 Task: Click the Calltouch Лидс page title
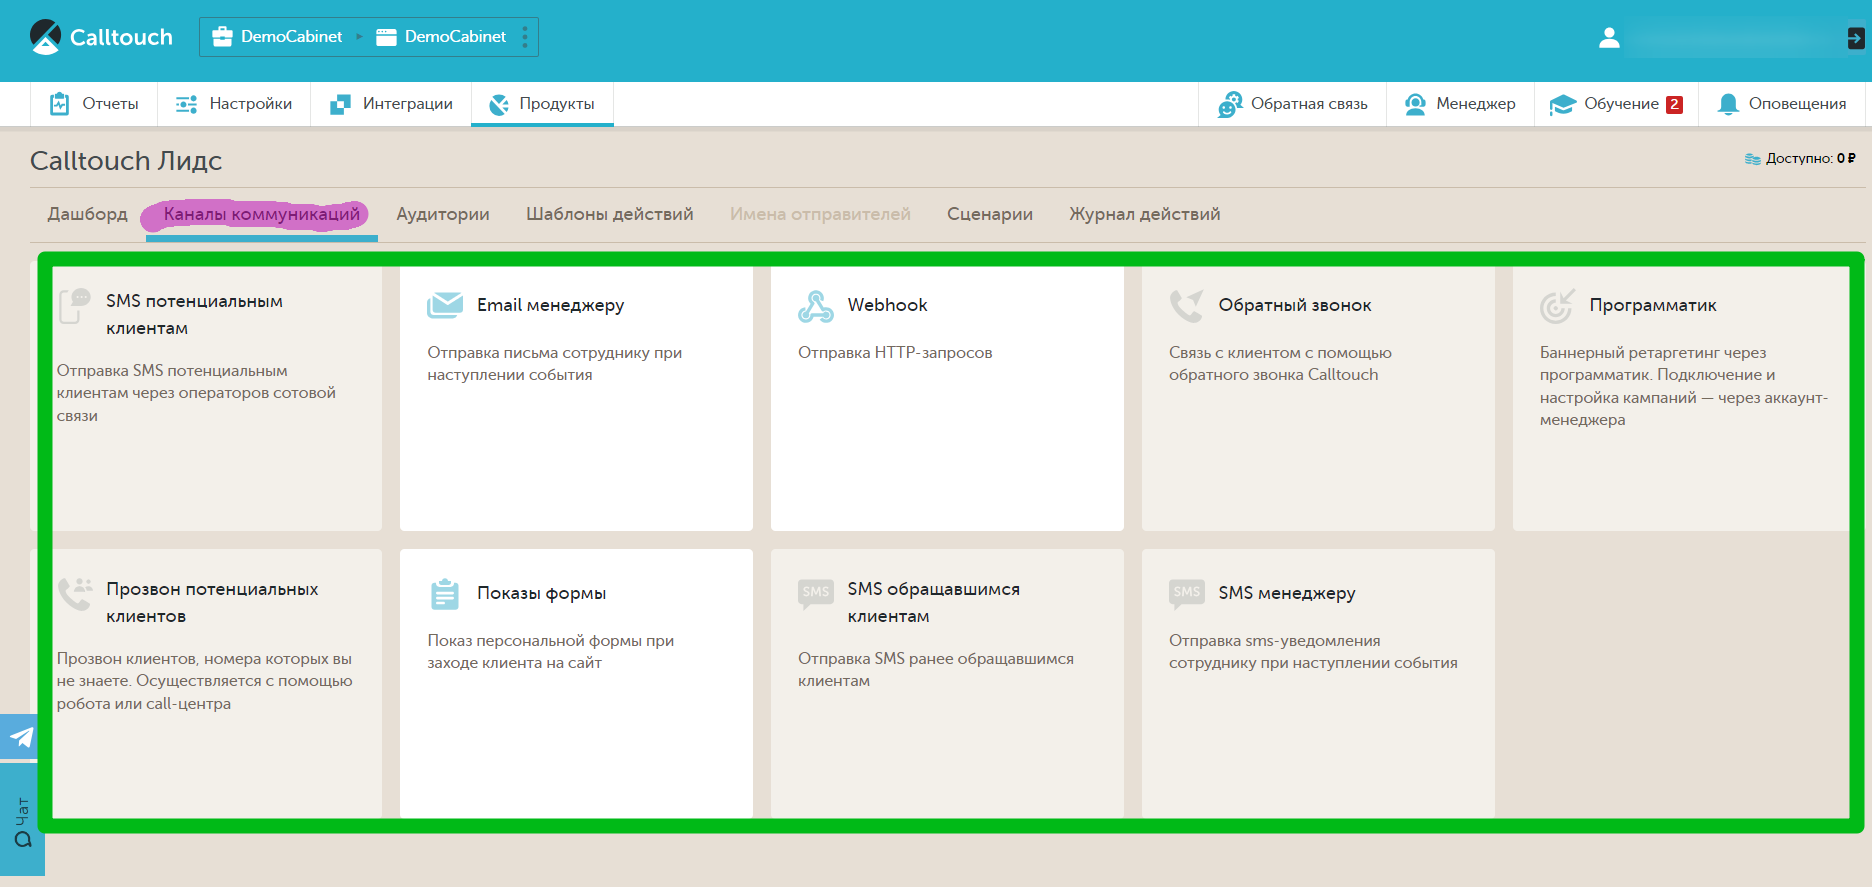pyautogui.click(x=126, y=161)
